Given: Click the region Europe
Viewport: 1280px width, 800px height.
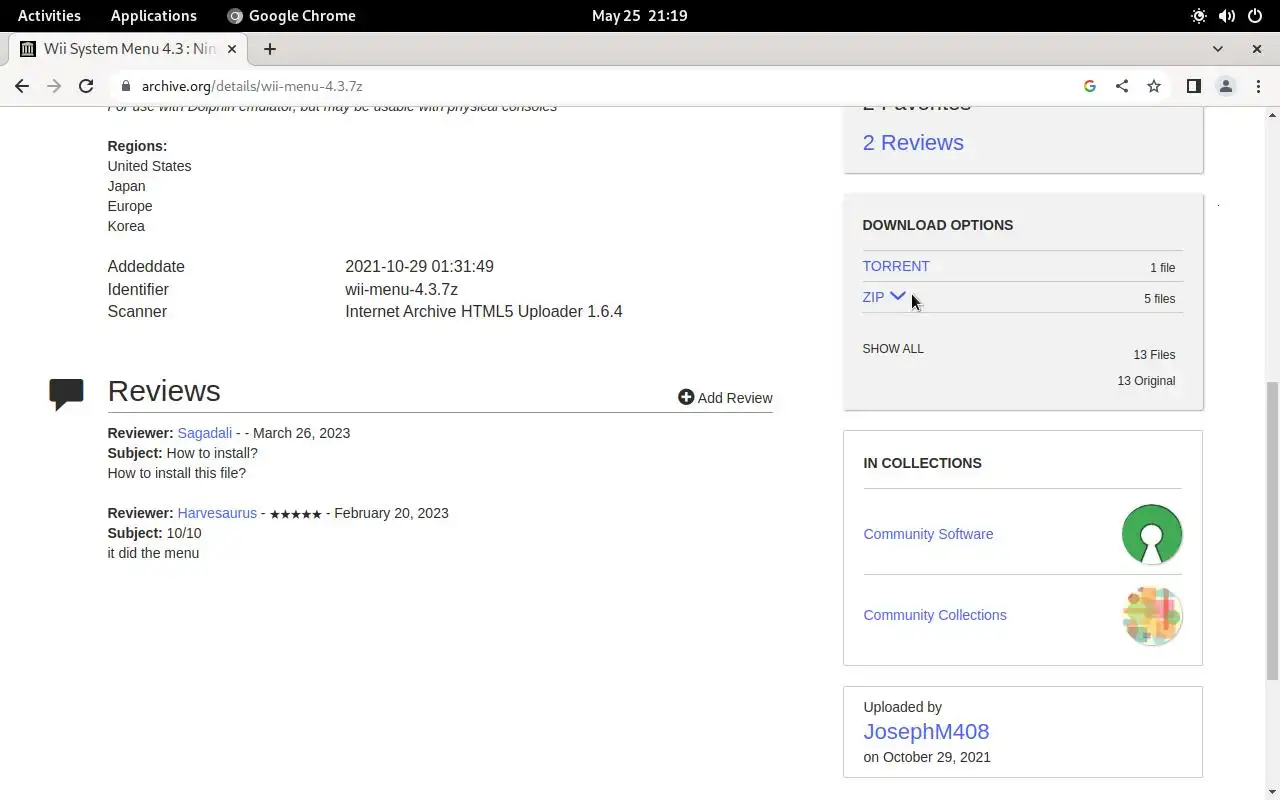Looking at the screenshot, I should point(130,206).
